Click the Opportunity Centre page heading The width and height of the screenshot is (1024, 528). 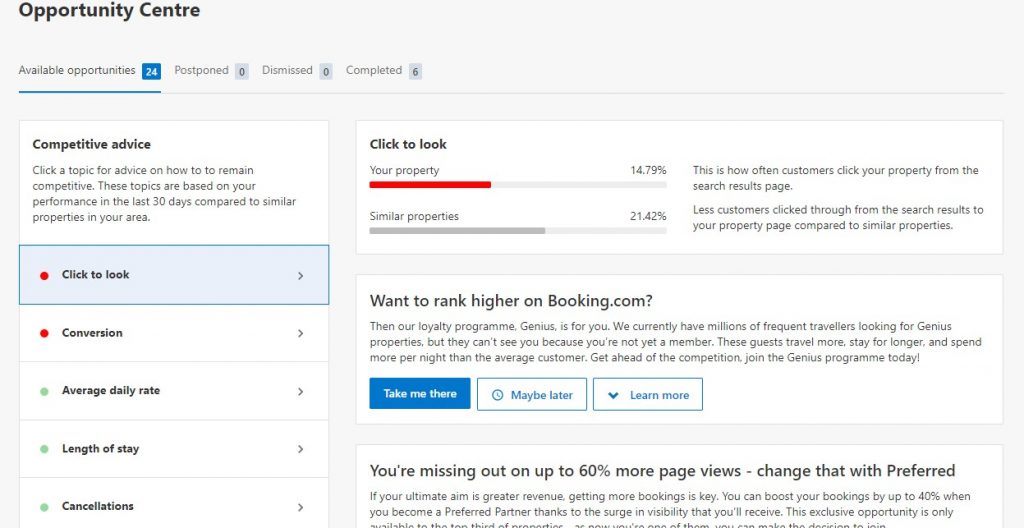pos(109,10)
